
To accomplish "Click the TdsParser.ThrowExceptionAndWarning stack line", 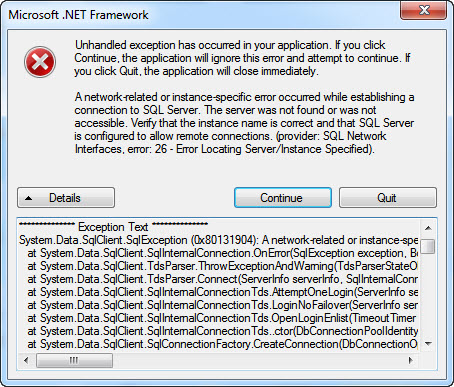I will [x=223, y=266].
